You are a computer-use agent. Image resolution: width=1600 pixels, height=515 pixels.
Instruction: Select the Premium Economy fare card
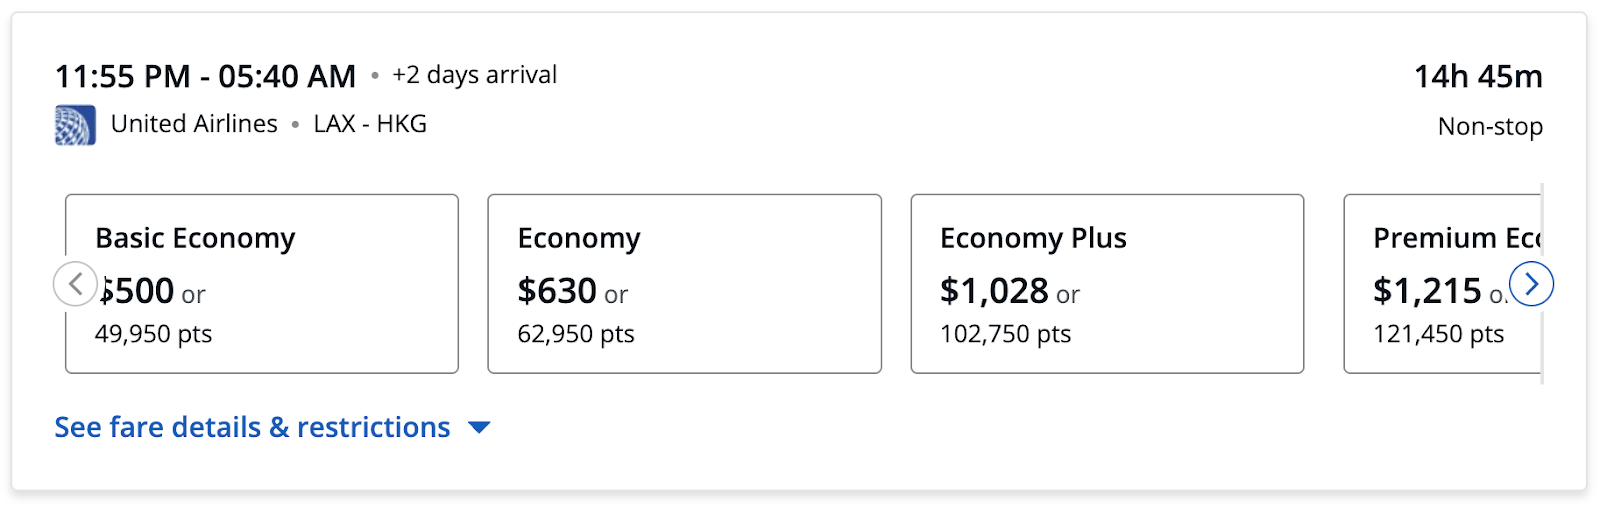pos(1441,283)
